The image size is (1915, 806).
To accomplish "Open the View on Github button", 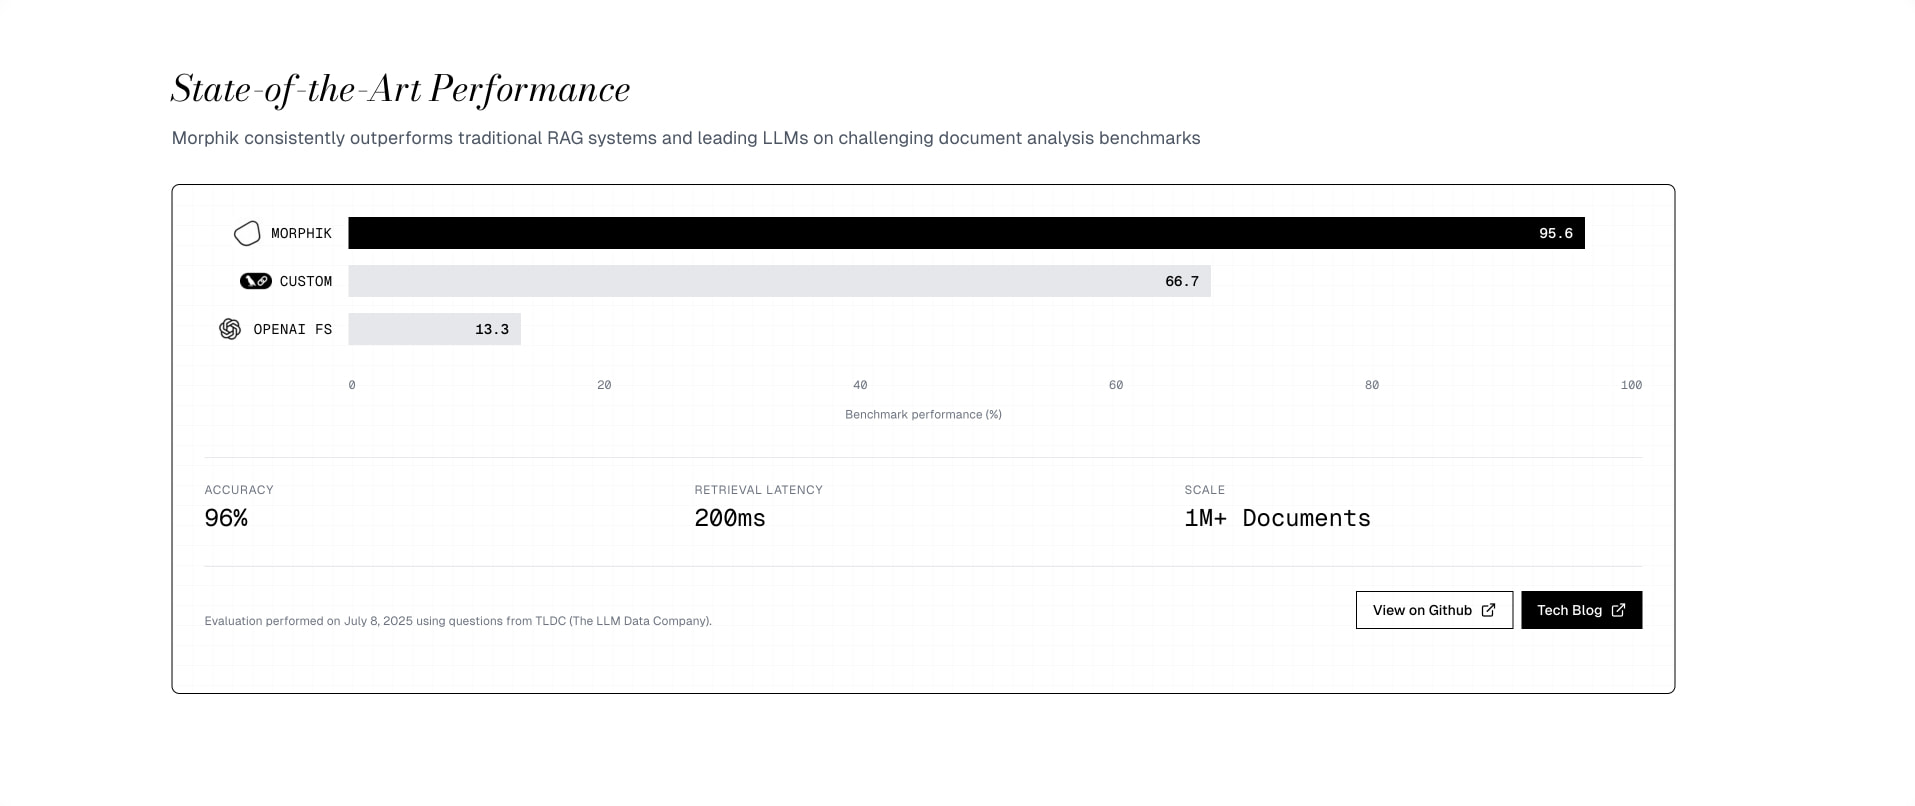I will pyautogui.click(x=1434, y=610).
